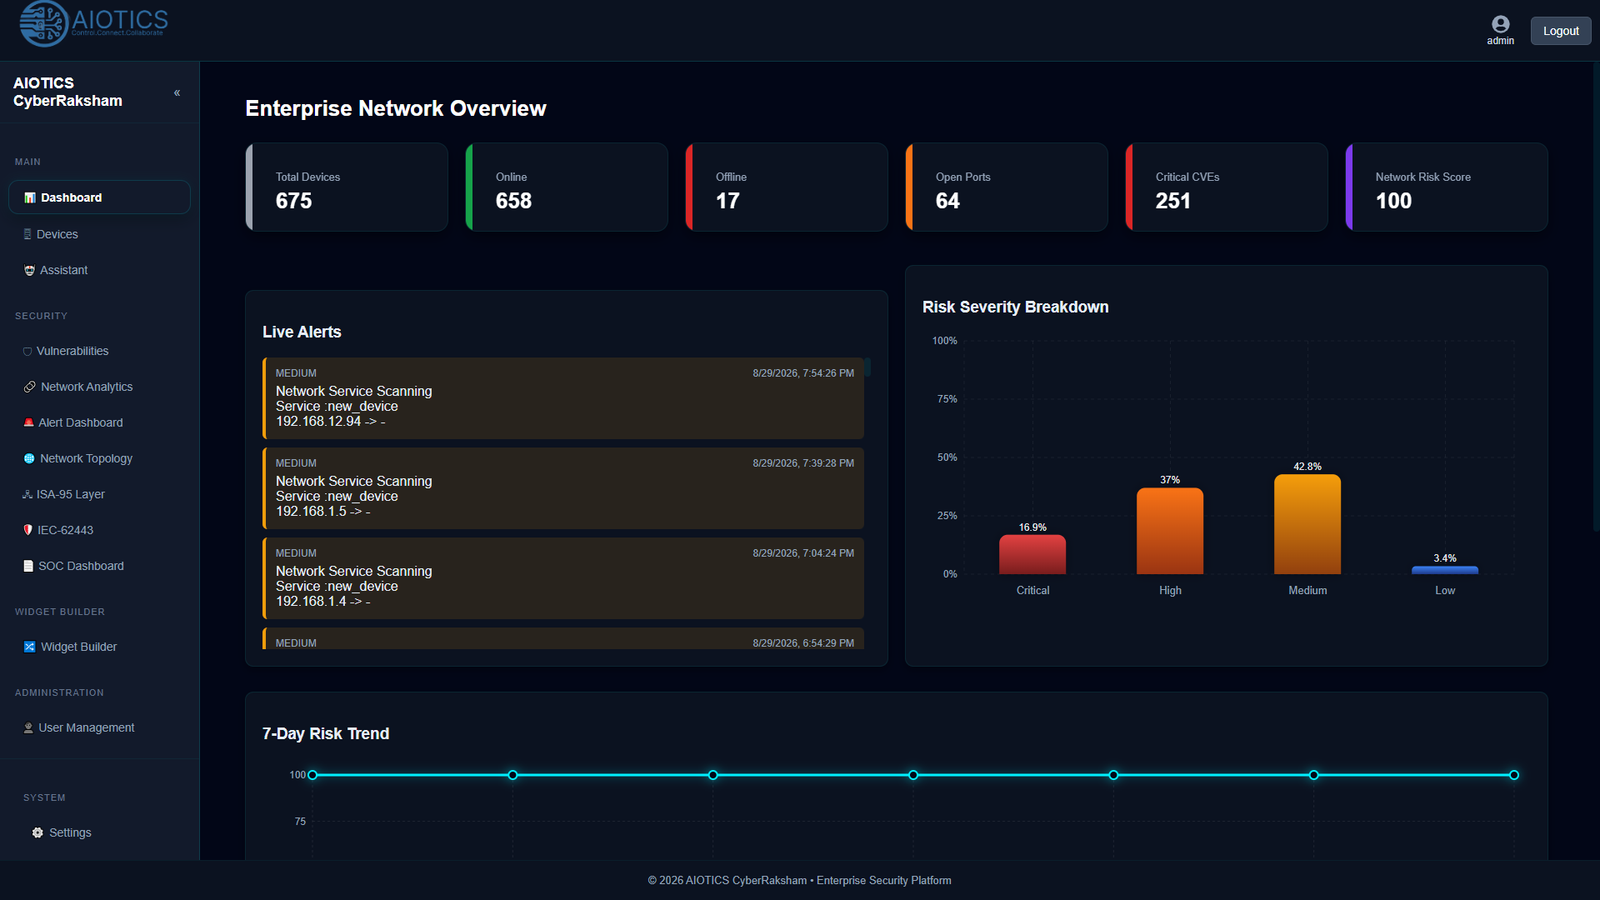Viewport: 1600px width, 900px height.
Task: Click the Network Analytics link icon
Action: coord(30,387)
